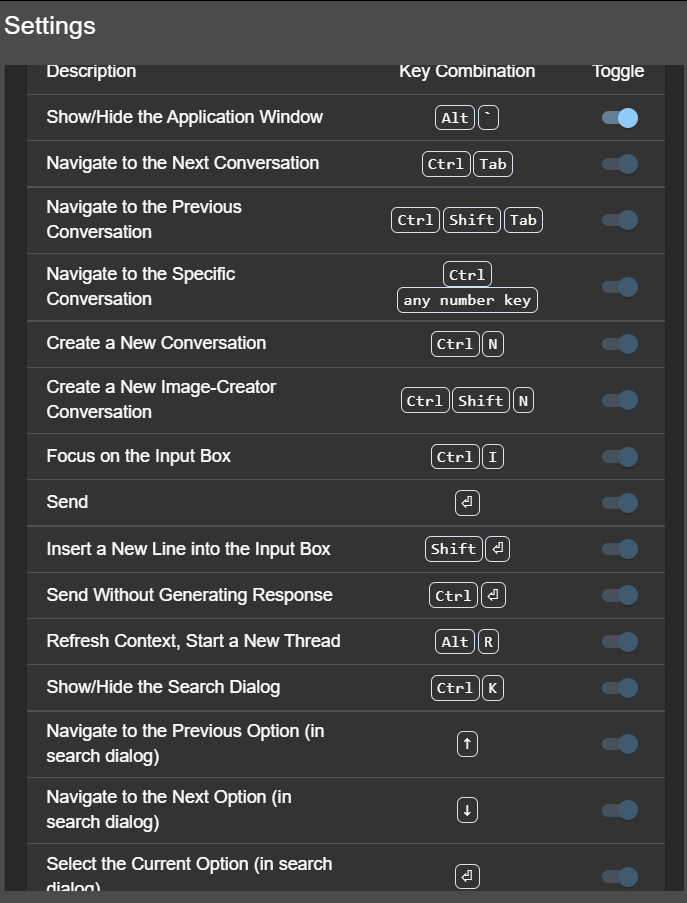Click the K keycap for search dialog
Screen dimensions: 687x903
pyautogui.click(x=492, y=688)
